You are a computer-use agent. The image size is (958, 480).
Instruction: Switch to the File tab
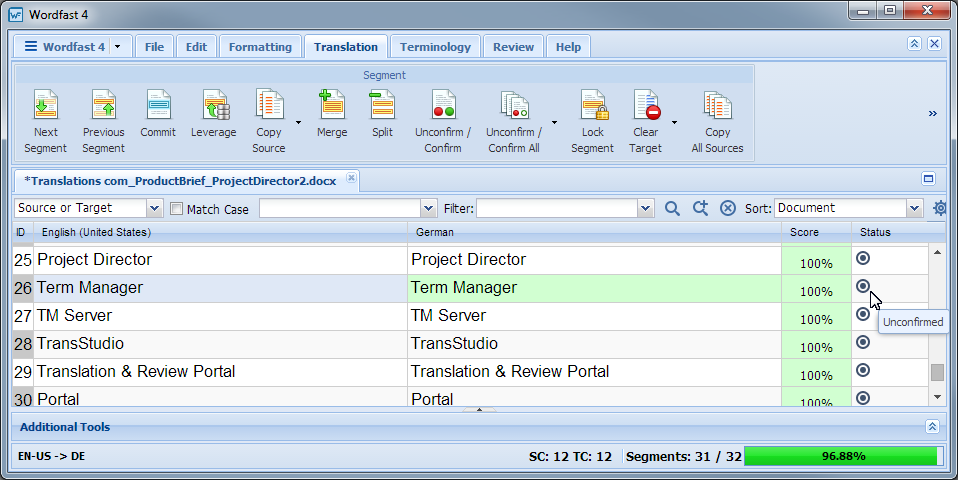(154, 47)
